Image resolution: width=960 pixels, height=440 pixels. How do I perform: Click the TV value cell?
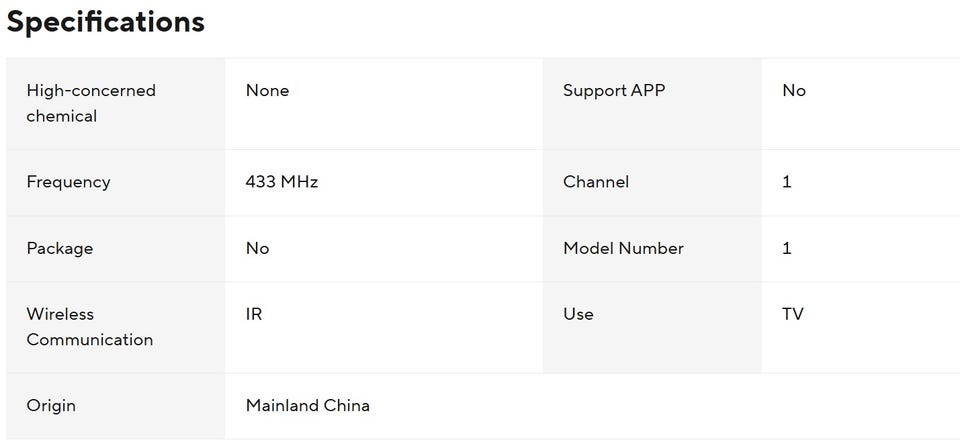793,314
